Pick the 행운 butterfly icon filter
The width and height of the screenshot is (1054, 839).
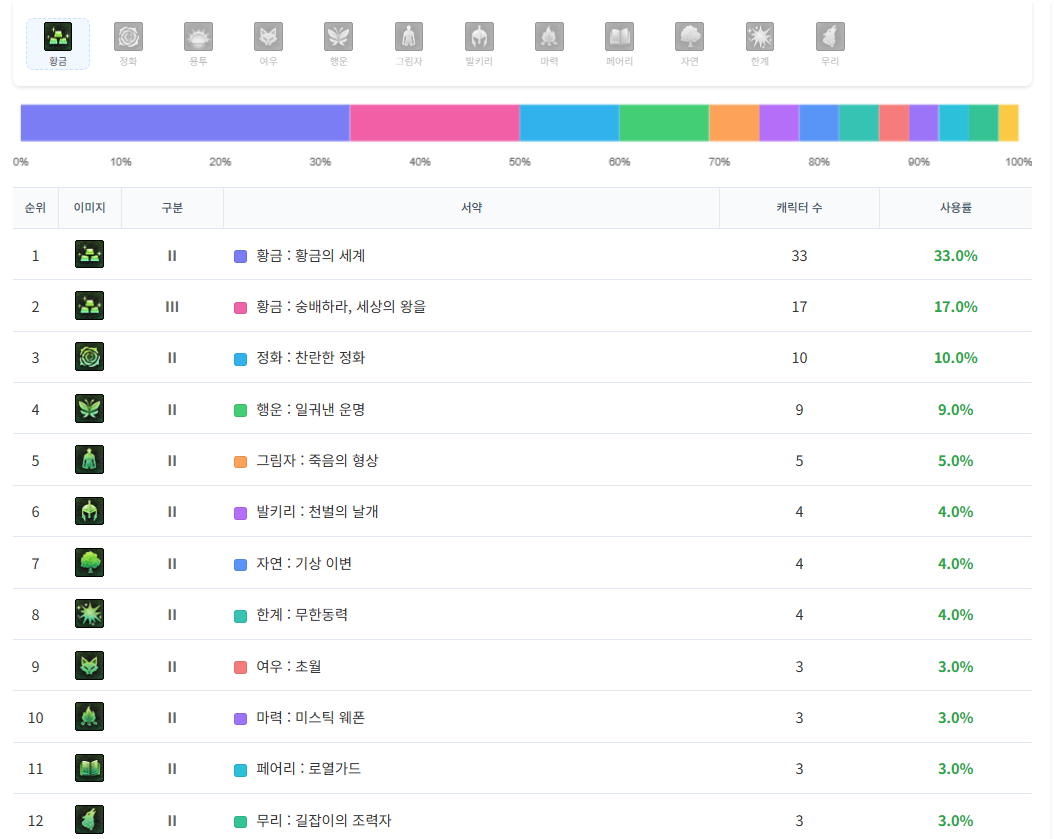338,38
